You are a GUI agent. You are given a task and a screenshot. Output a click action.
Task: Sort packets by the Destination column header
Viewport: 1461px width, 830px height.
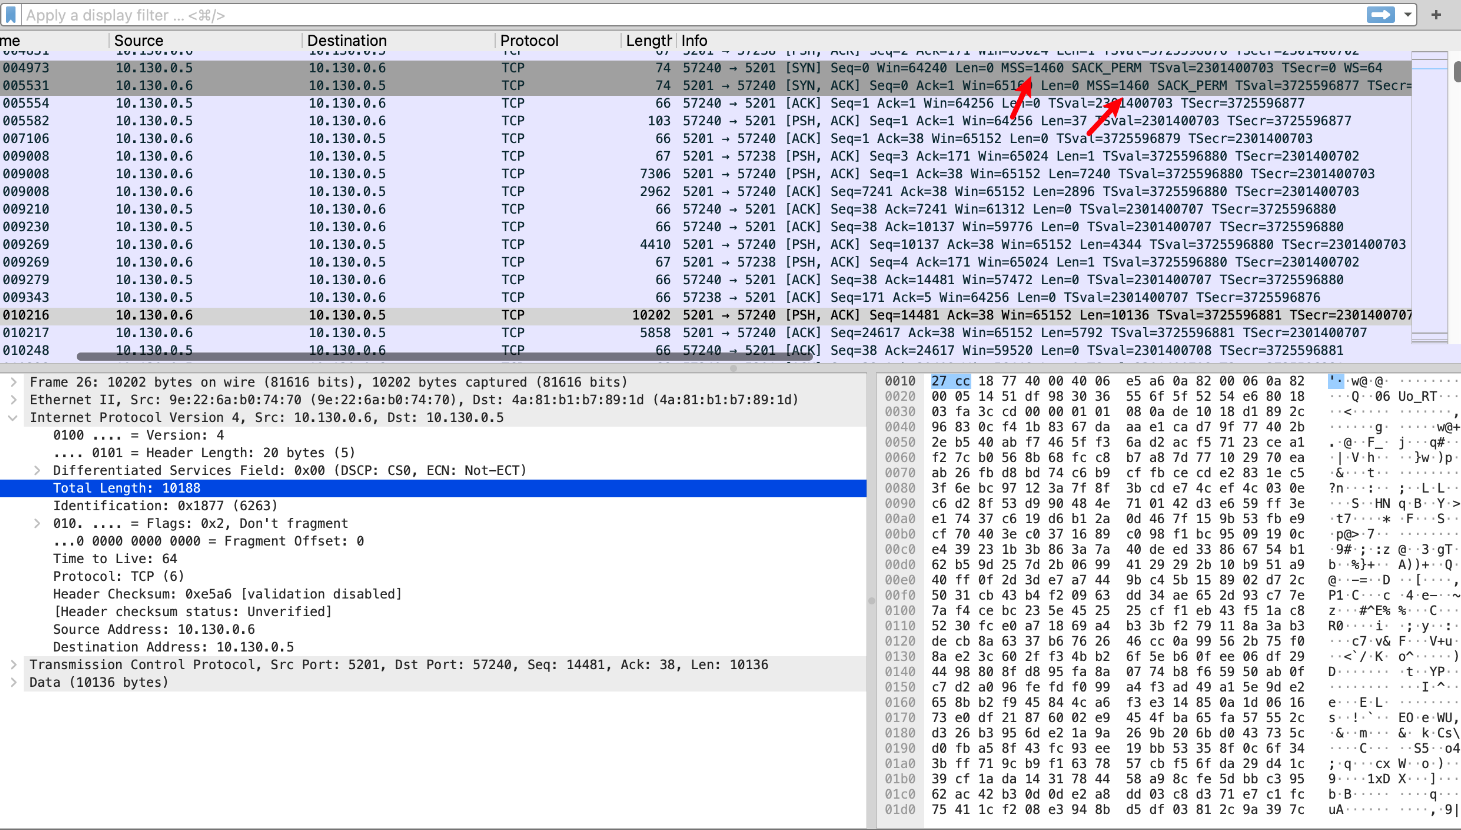(398, 41)
